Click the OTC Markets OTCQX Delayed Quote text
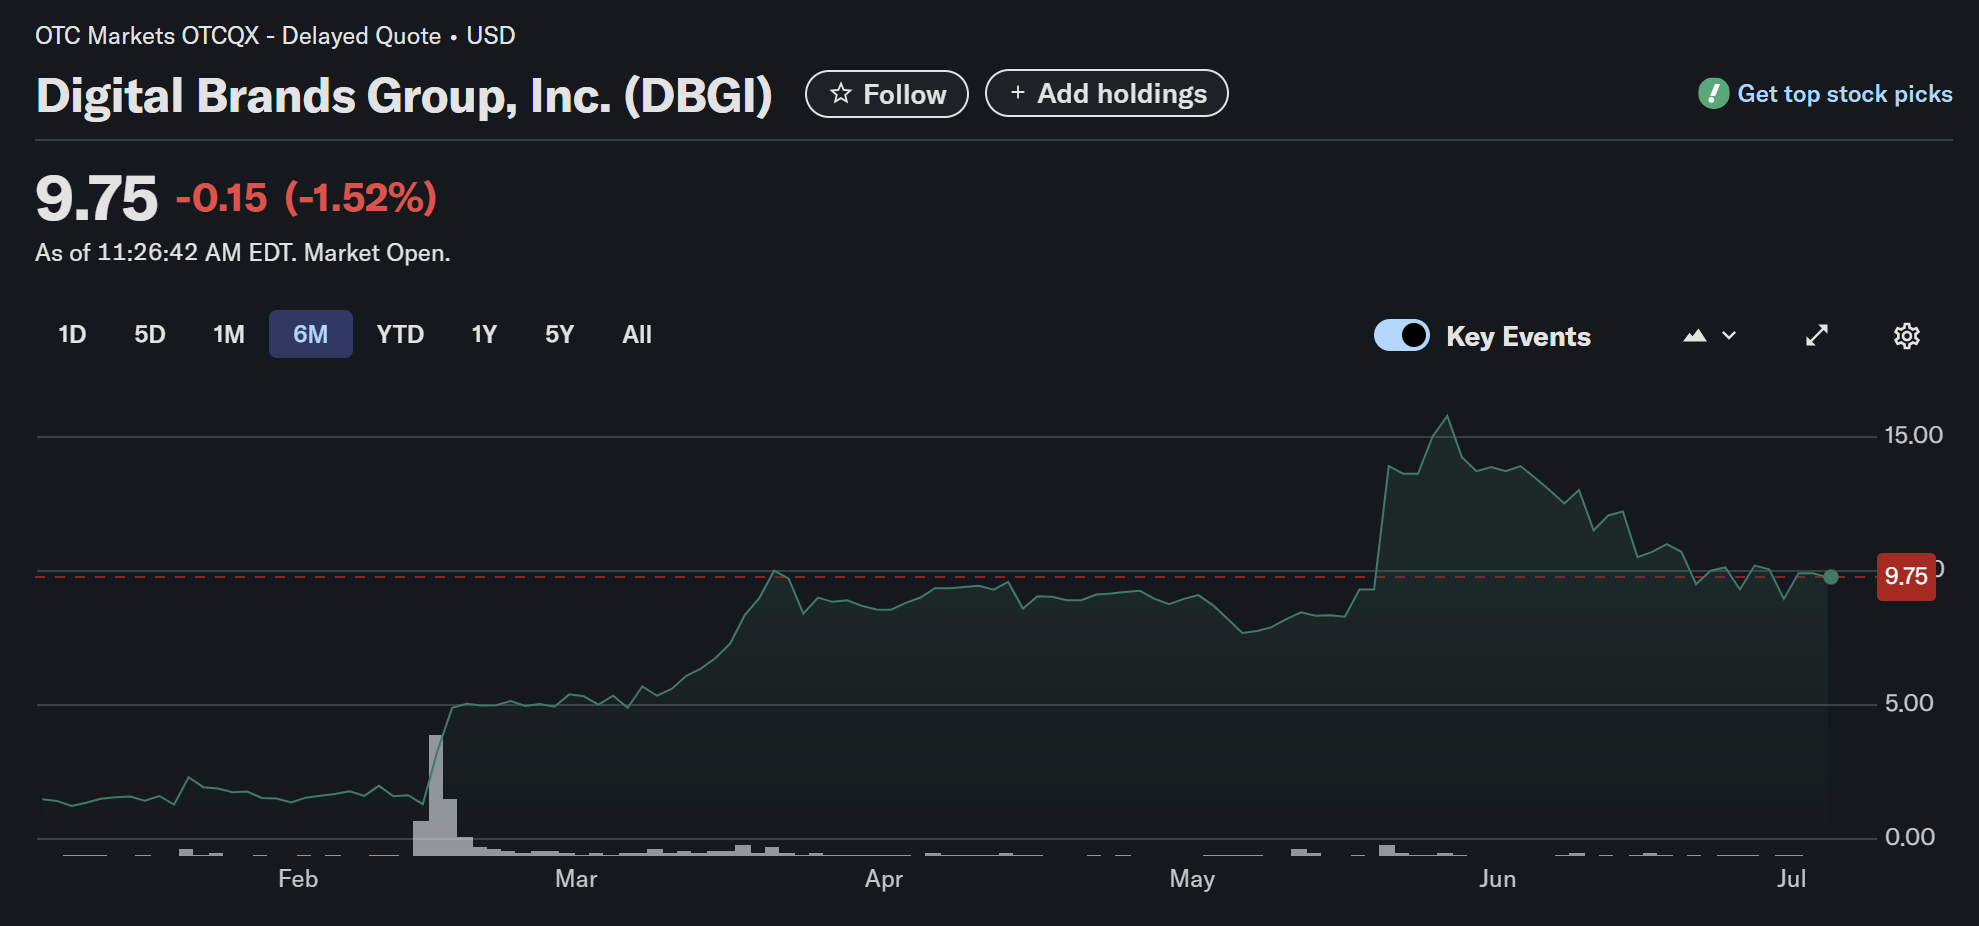The height and width of the screenshot is (926, 1979). click(x=238, y=36)
